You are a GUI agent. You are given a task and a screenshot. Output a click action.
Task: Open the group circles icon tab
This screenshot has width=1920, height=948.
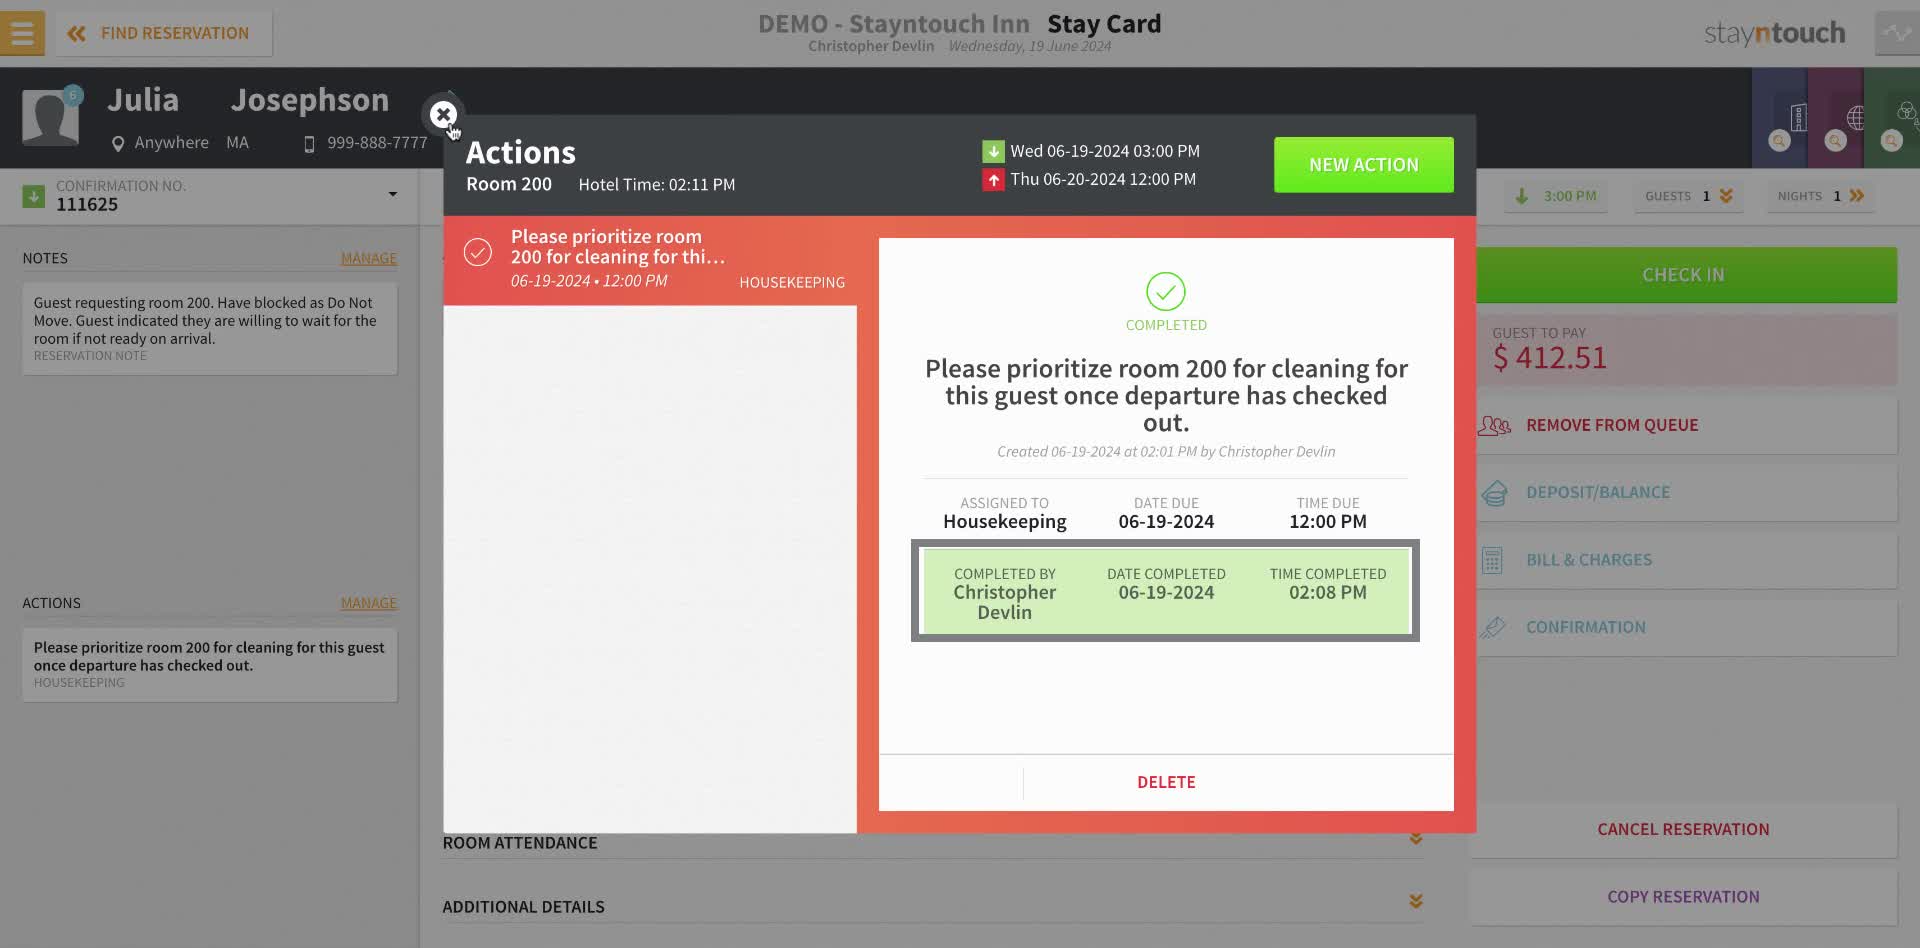click(1907, 112)
